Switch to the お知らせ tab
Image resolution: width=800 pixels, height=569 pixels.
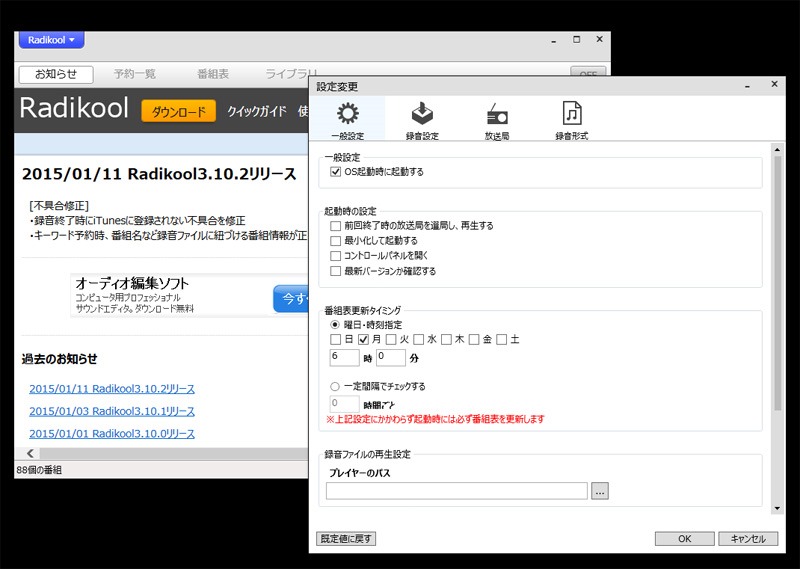[x=56, y=74]
